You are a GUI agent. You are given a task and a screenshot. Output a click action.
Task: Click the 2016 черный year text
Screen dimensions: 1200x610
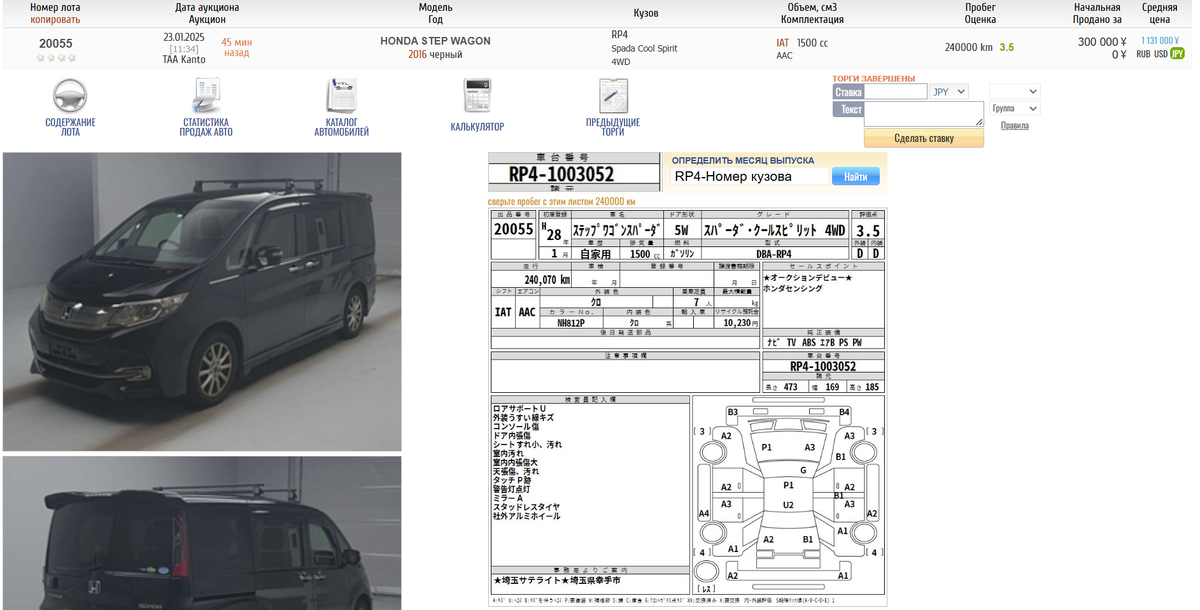[x=435, y=54]
